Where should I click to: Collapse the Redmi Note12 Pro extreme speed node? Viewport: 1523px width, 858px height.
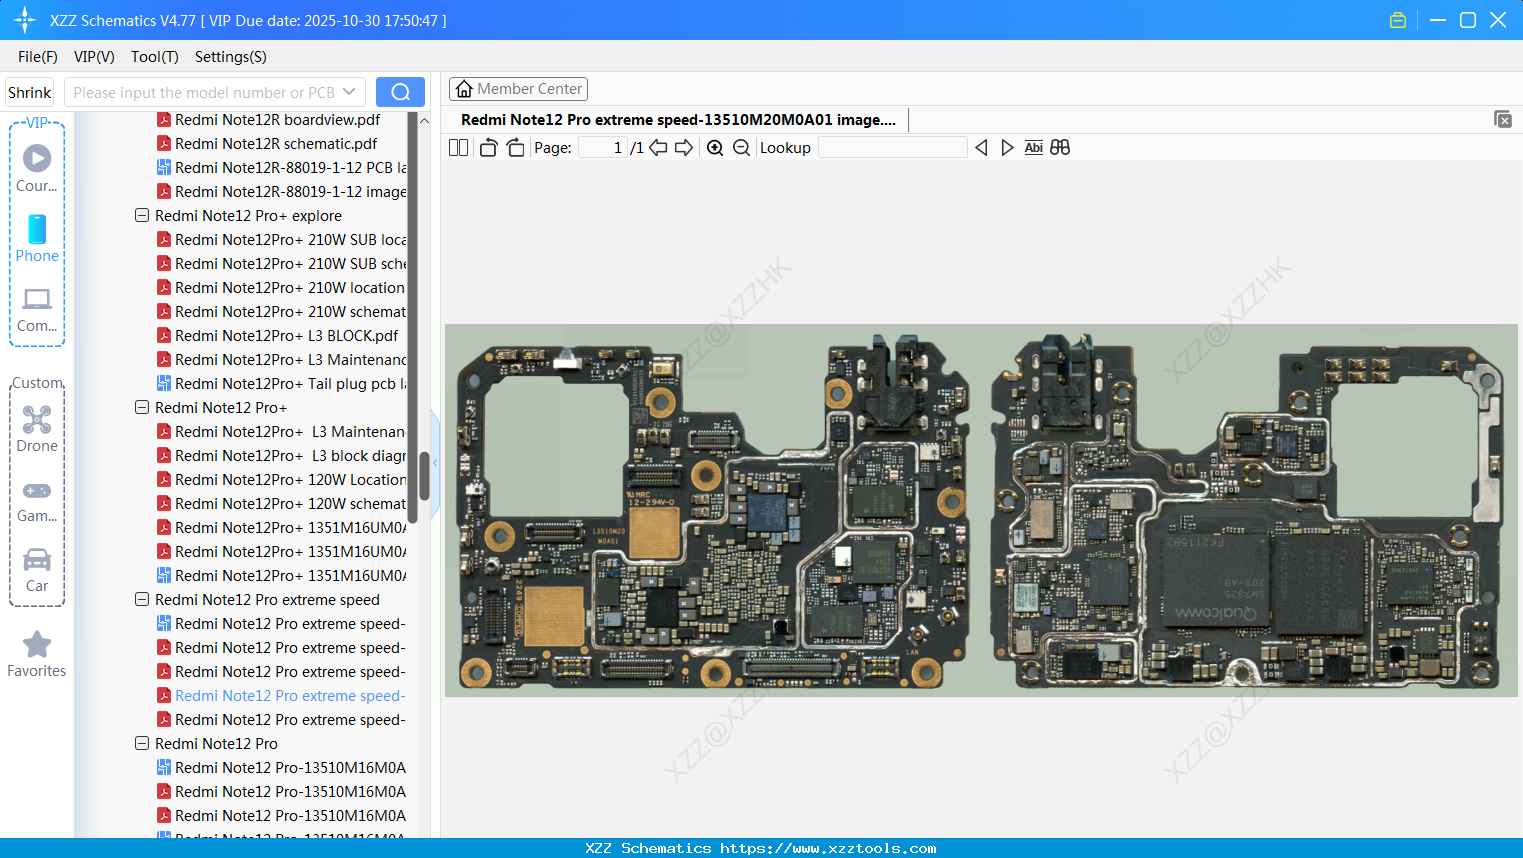[141, 599]
